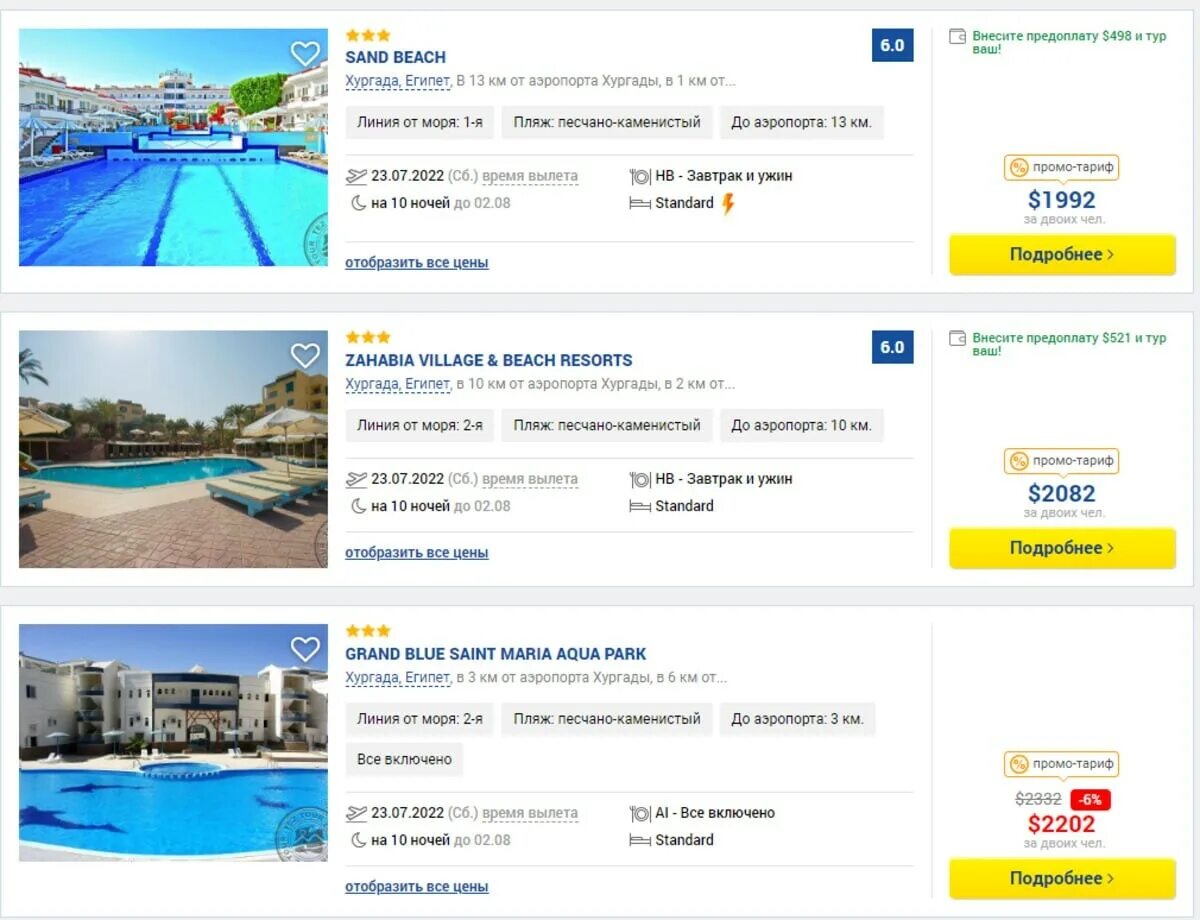Open the Sand Beach pool photo
The width and height of the screenshot is (1200, 920).
[173, 147]
